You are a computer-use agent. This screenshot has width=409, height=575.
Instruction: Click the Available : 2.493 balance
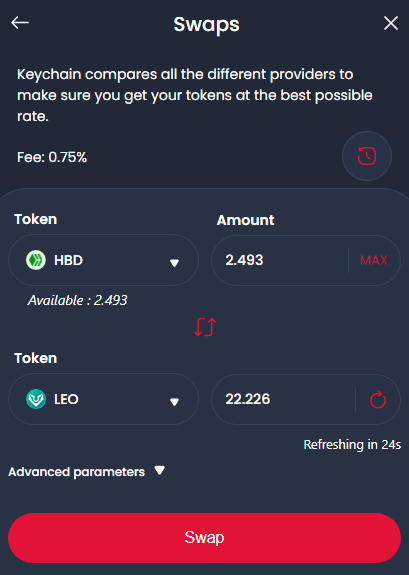pyautogui.click(x=77, y=300)
